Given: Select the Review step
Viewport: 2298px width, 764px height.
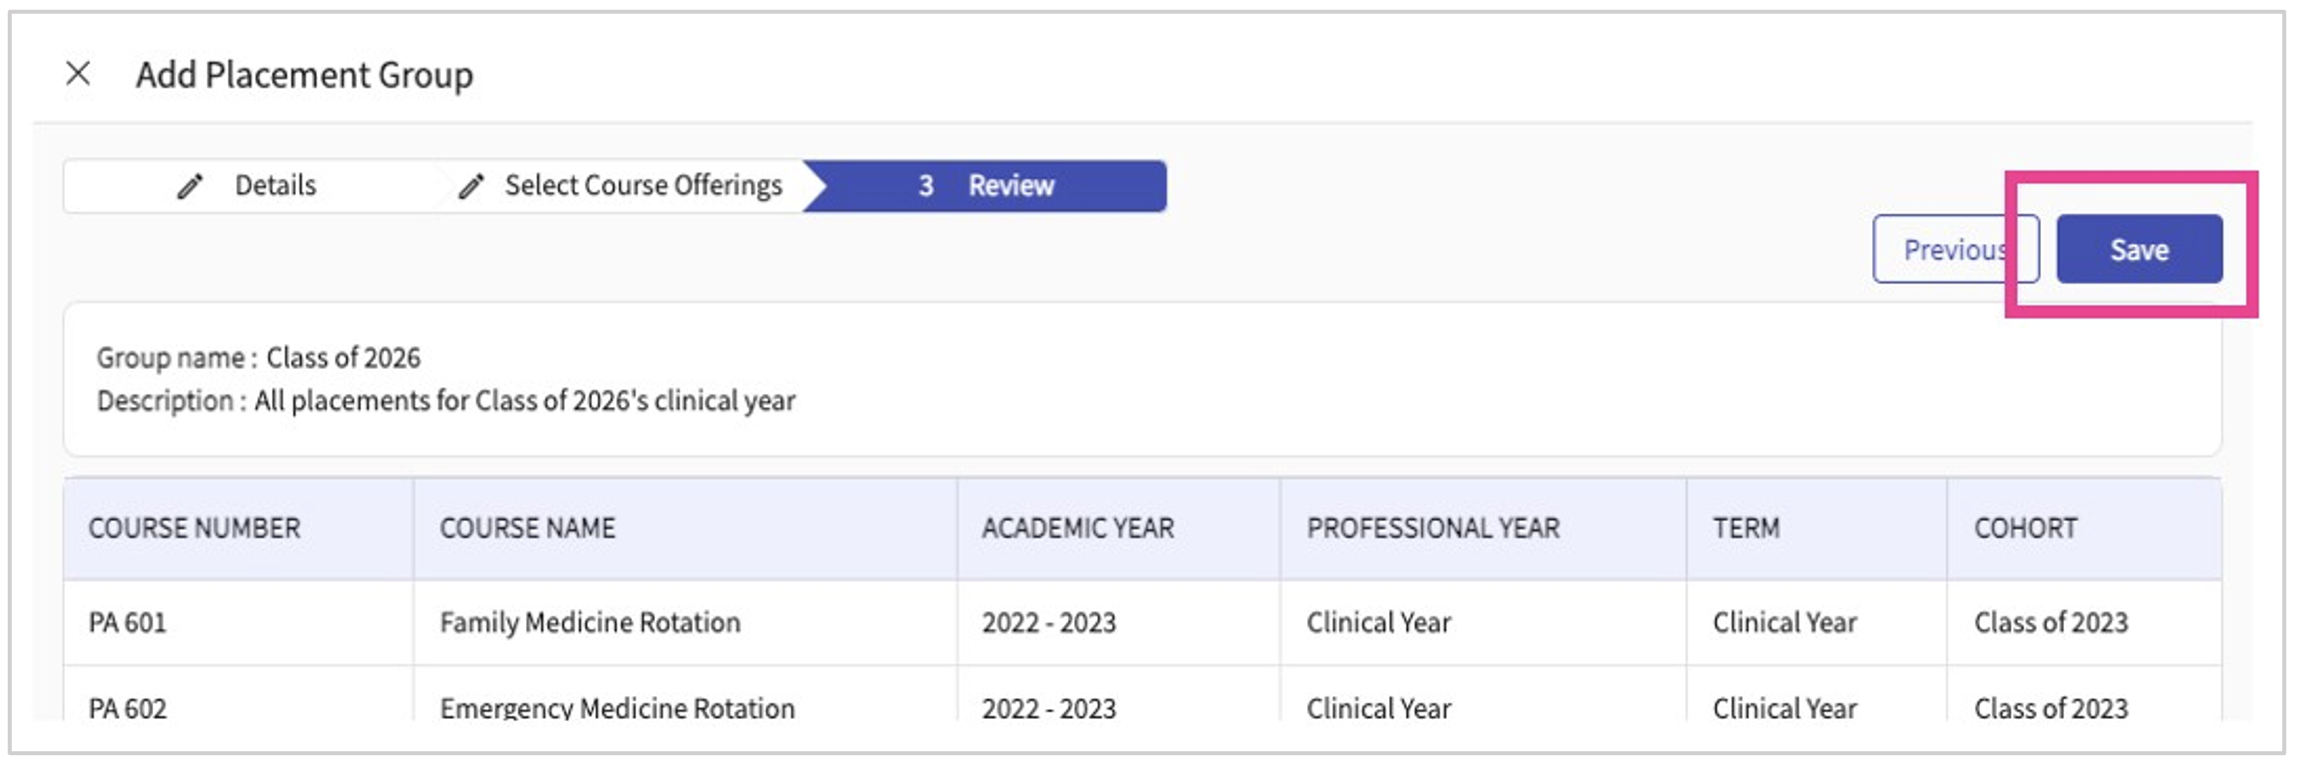Looking at the screenshot, I should click(985, 186).
